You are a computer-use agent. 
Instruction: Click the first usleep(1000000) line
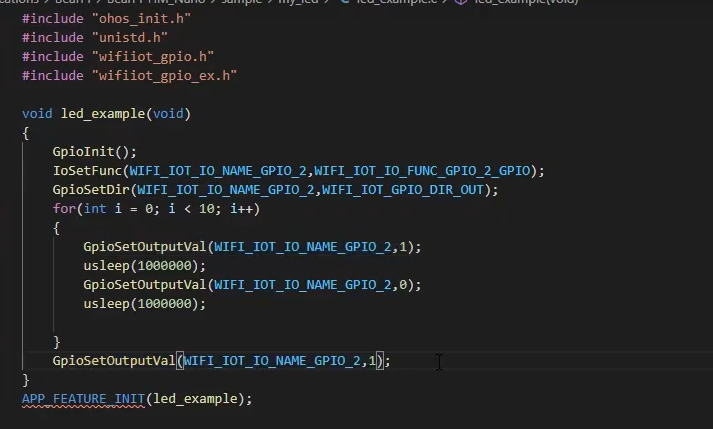tap(144, 266)
